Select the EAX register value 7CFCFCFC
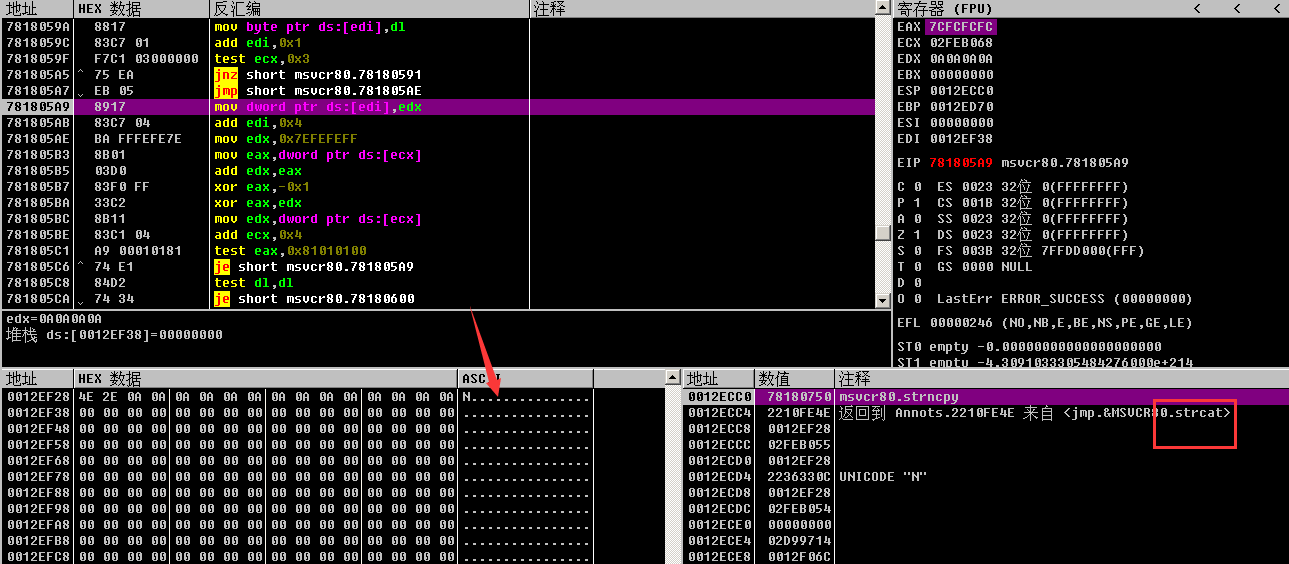Image resolution: width=1289 pixels, height=564 pixels. pyautogui.click(x=960, y=27)
